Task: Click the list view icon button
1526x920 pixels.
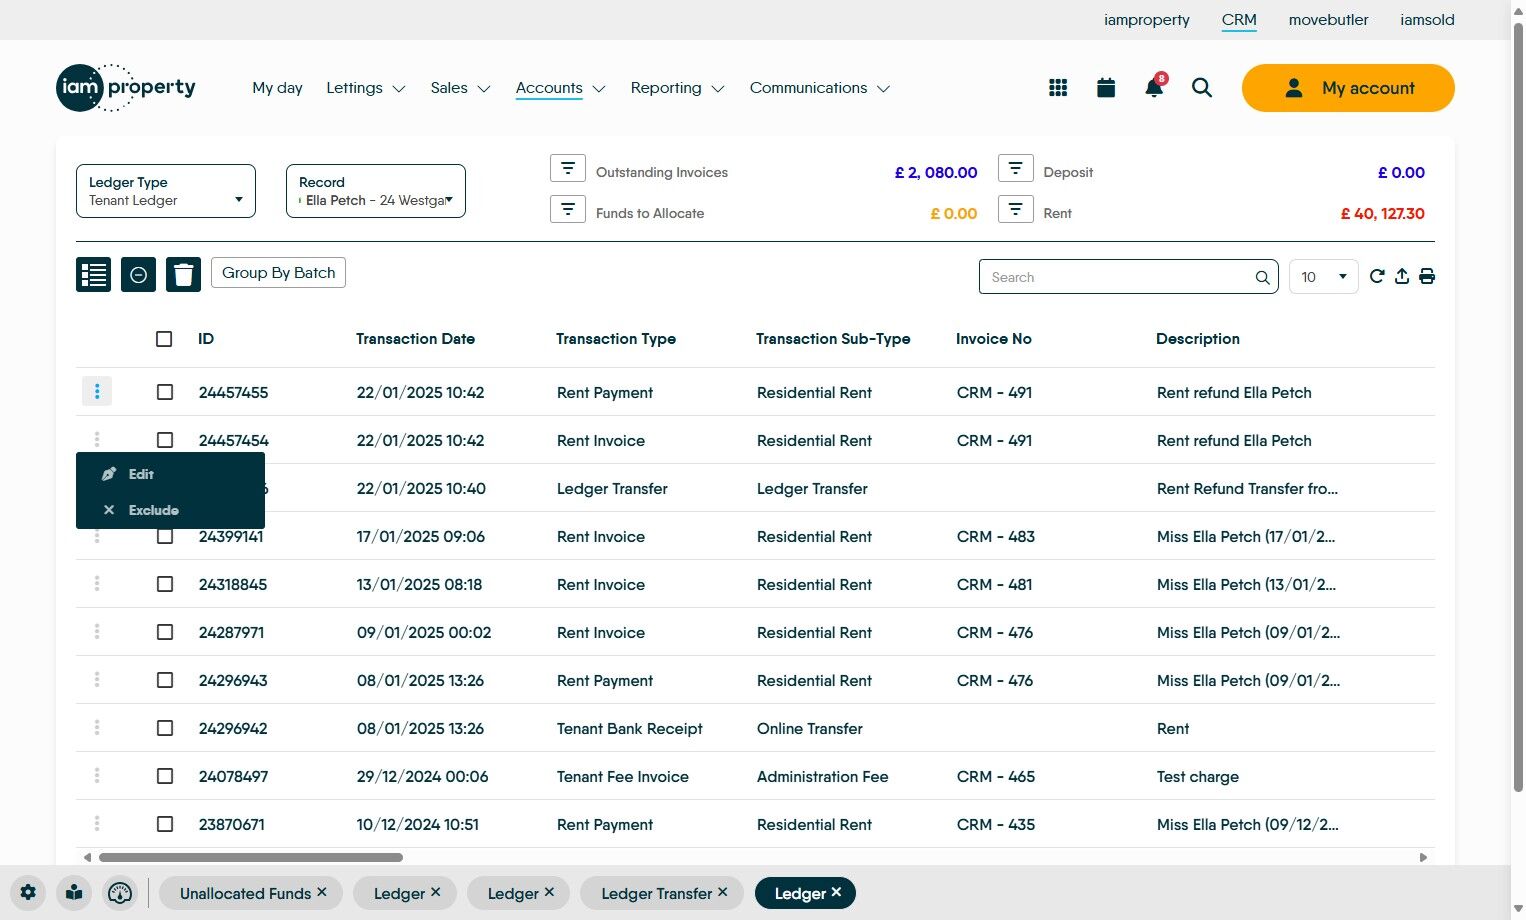Action: (x=94, y=274)
